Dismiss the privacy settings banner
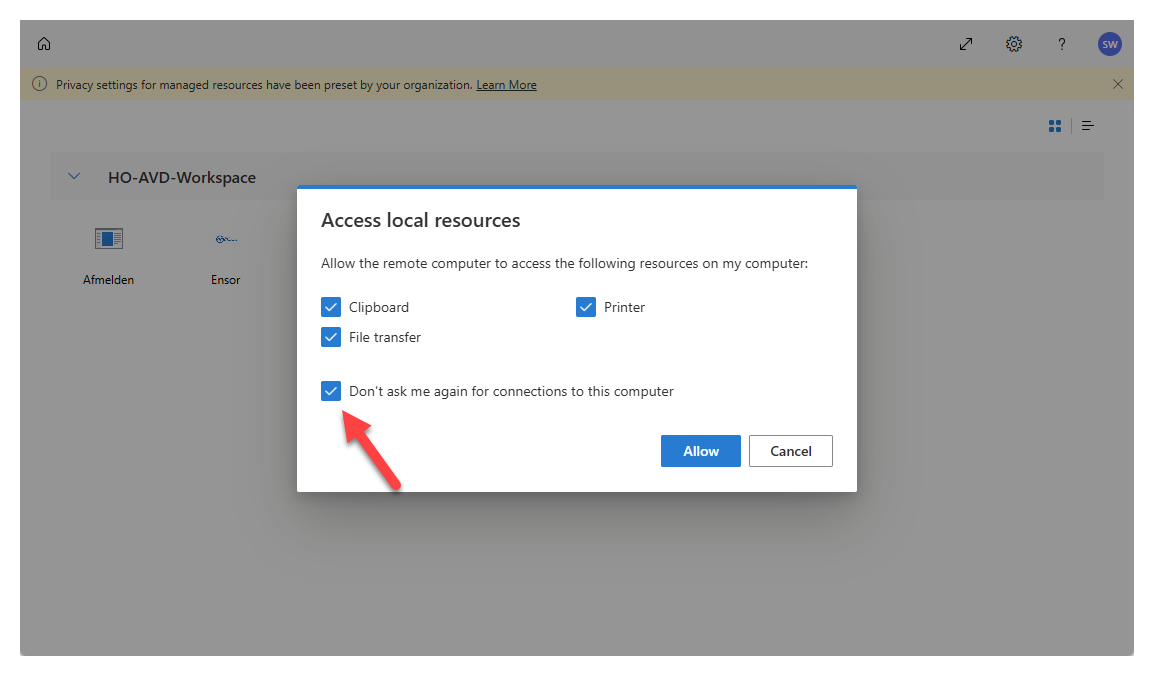This screenshot has width=1154, height=676. [1118, 85]
